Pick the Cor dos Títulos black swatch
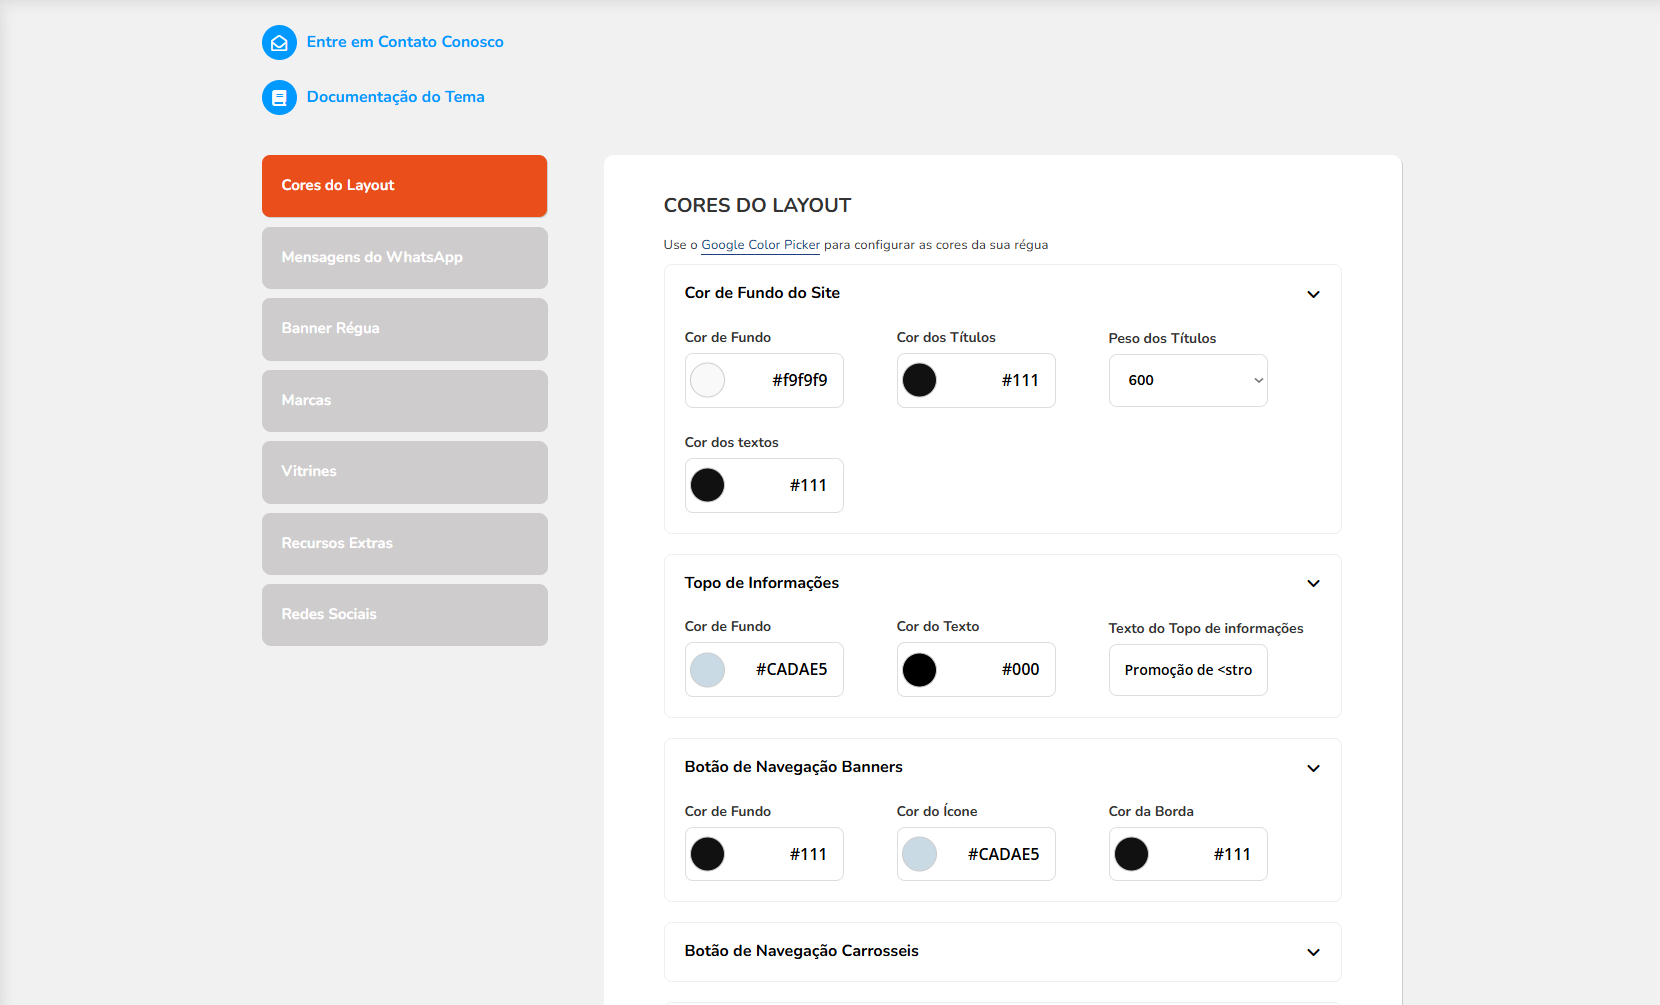The height and width of the screenshot is (1005, 1660). point(920,381)
